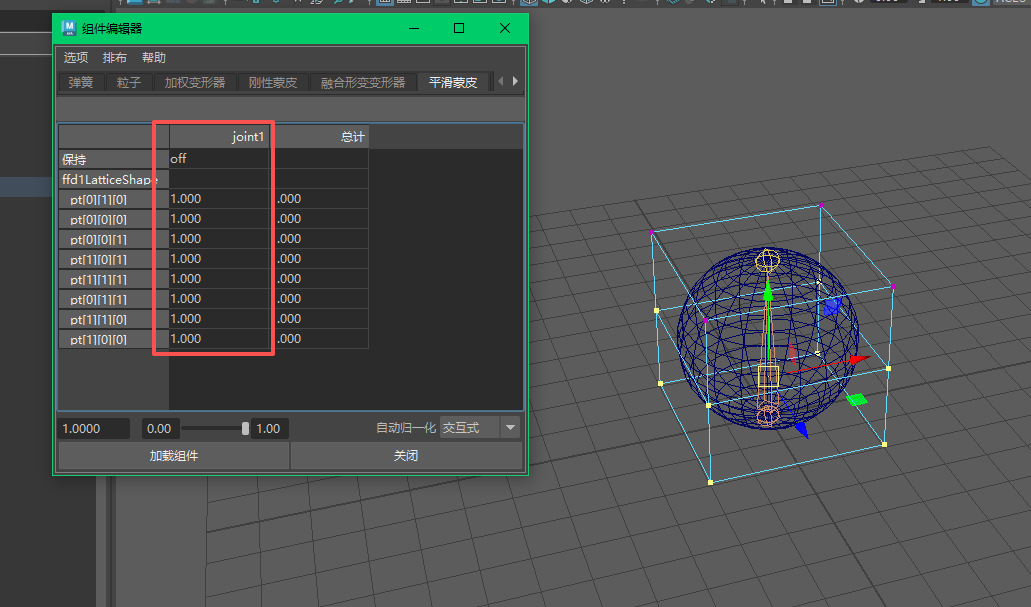This screenshot has height=607, width=1031.
Task: Select the ffd1LatticeShape row header
Action: point(114,180)
